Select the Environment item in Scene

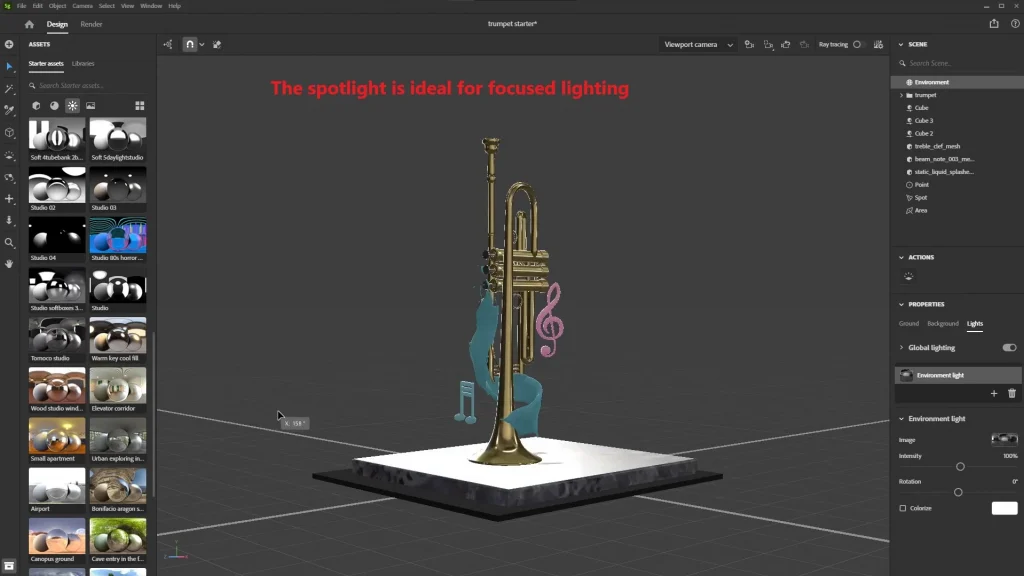[x=957, y=82]
